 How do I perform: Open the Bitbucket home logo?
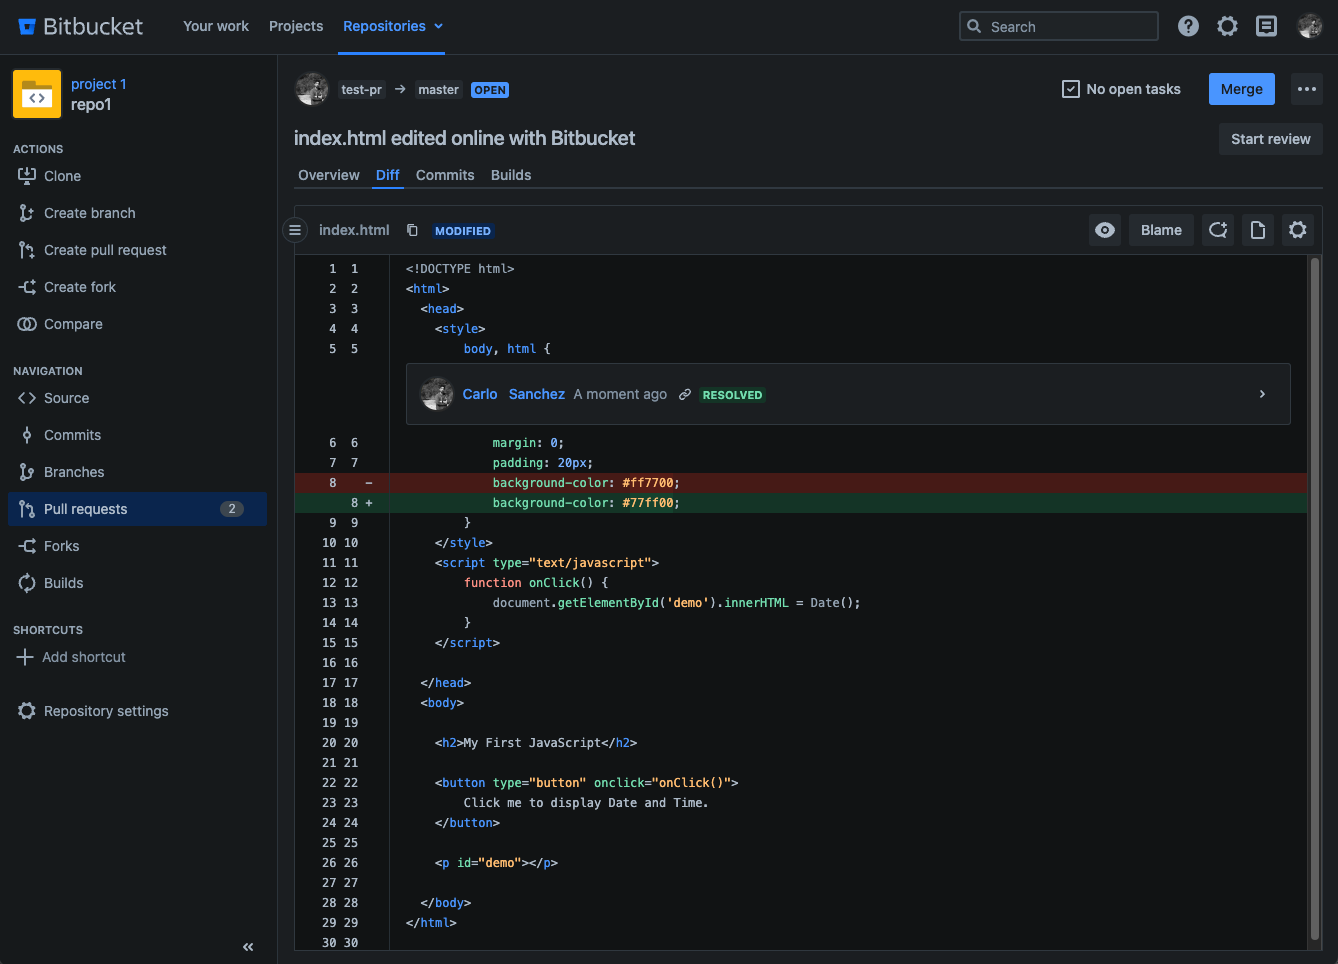tap(80, 27)
